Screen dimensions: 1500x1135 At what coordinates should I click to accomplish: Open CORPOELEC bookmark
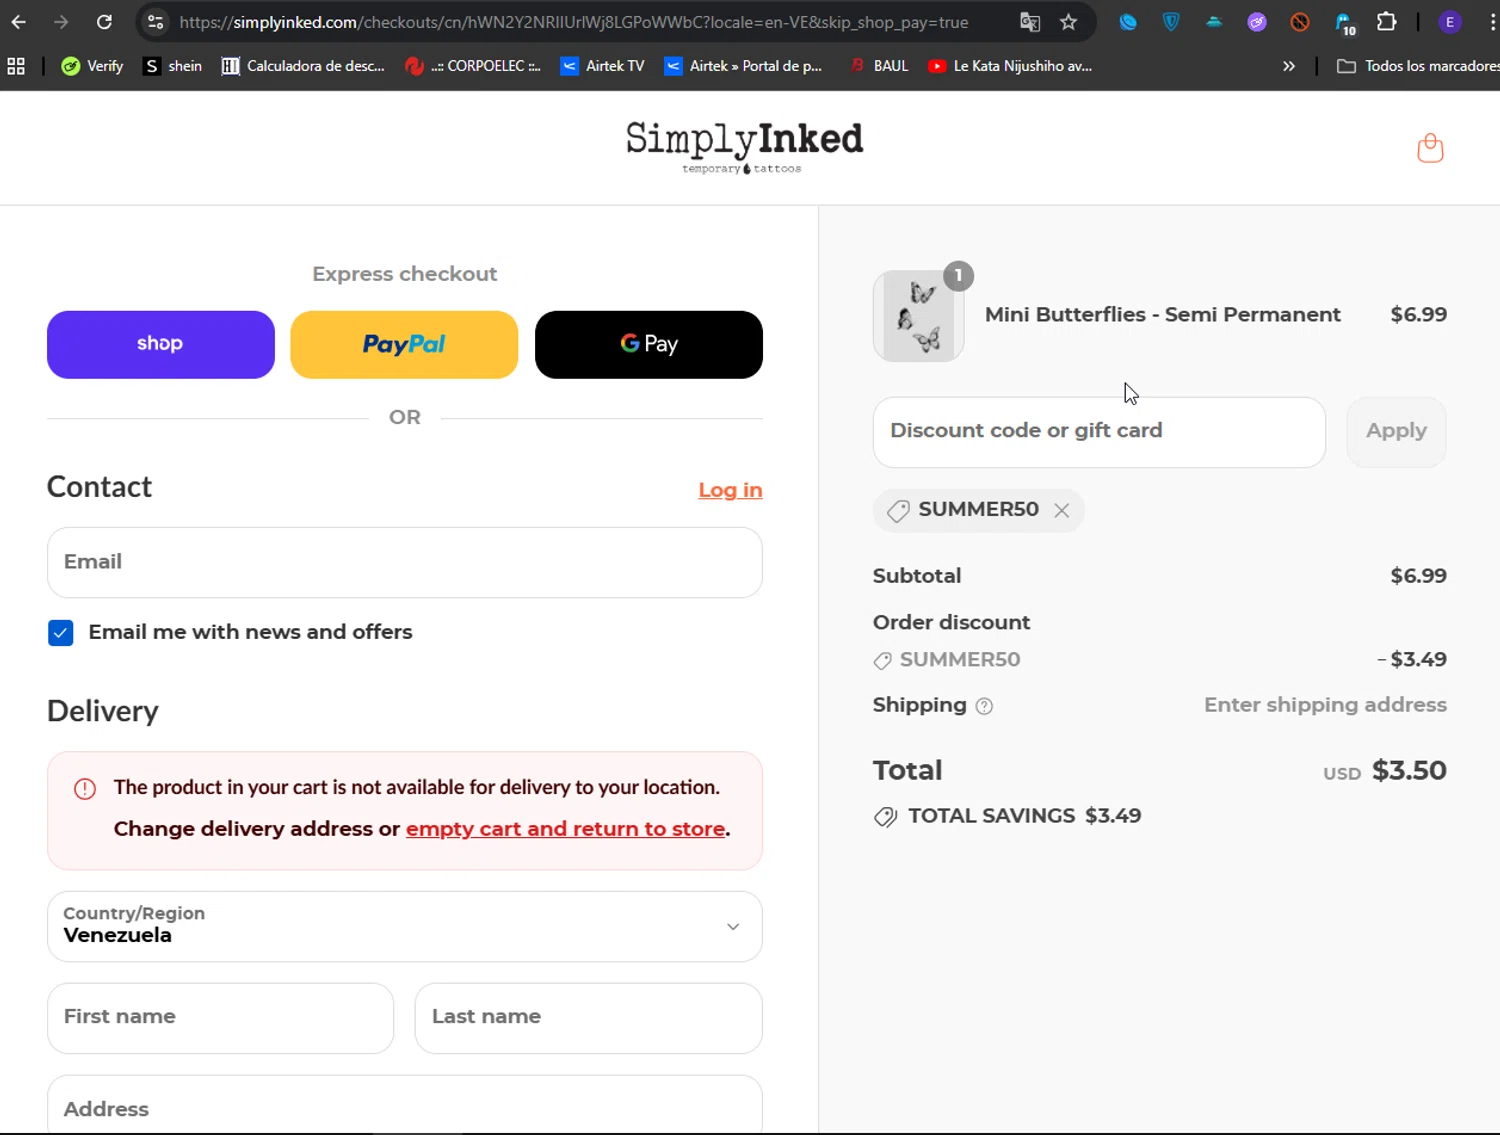coord(472,66)
